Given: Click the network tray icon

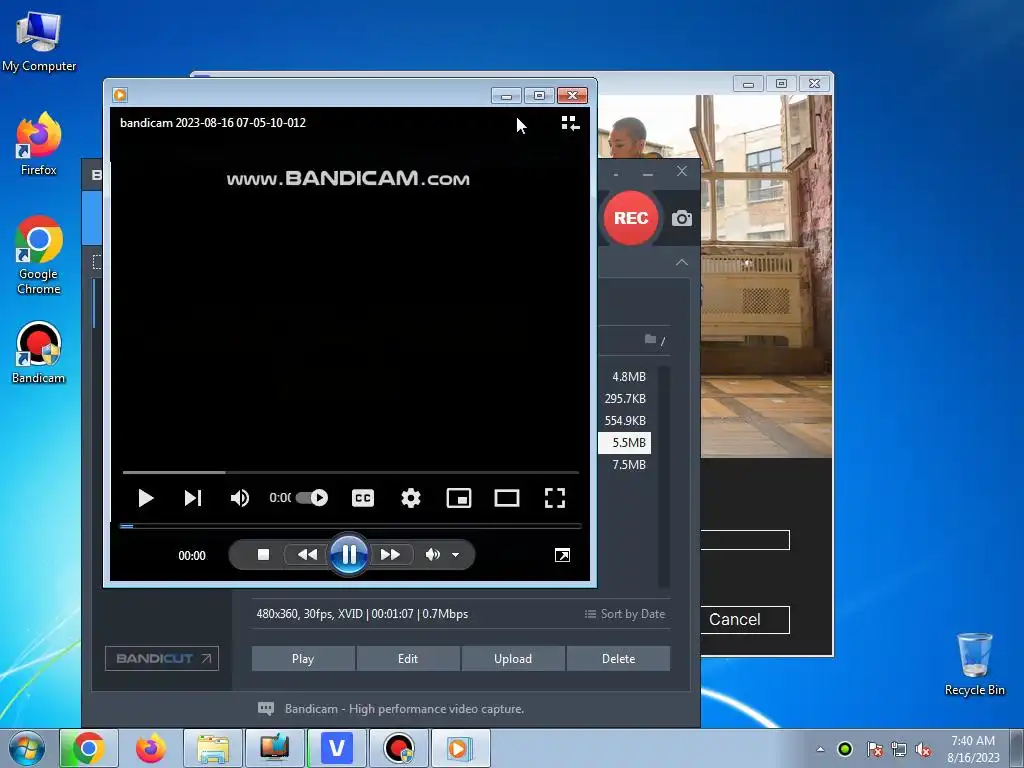Looking at the screenshot, I should 899,749.
